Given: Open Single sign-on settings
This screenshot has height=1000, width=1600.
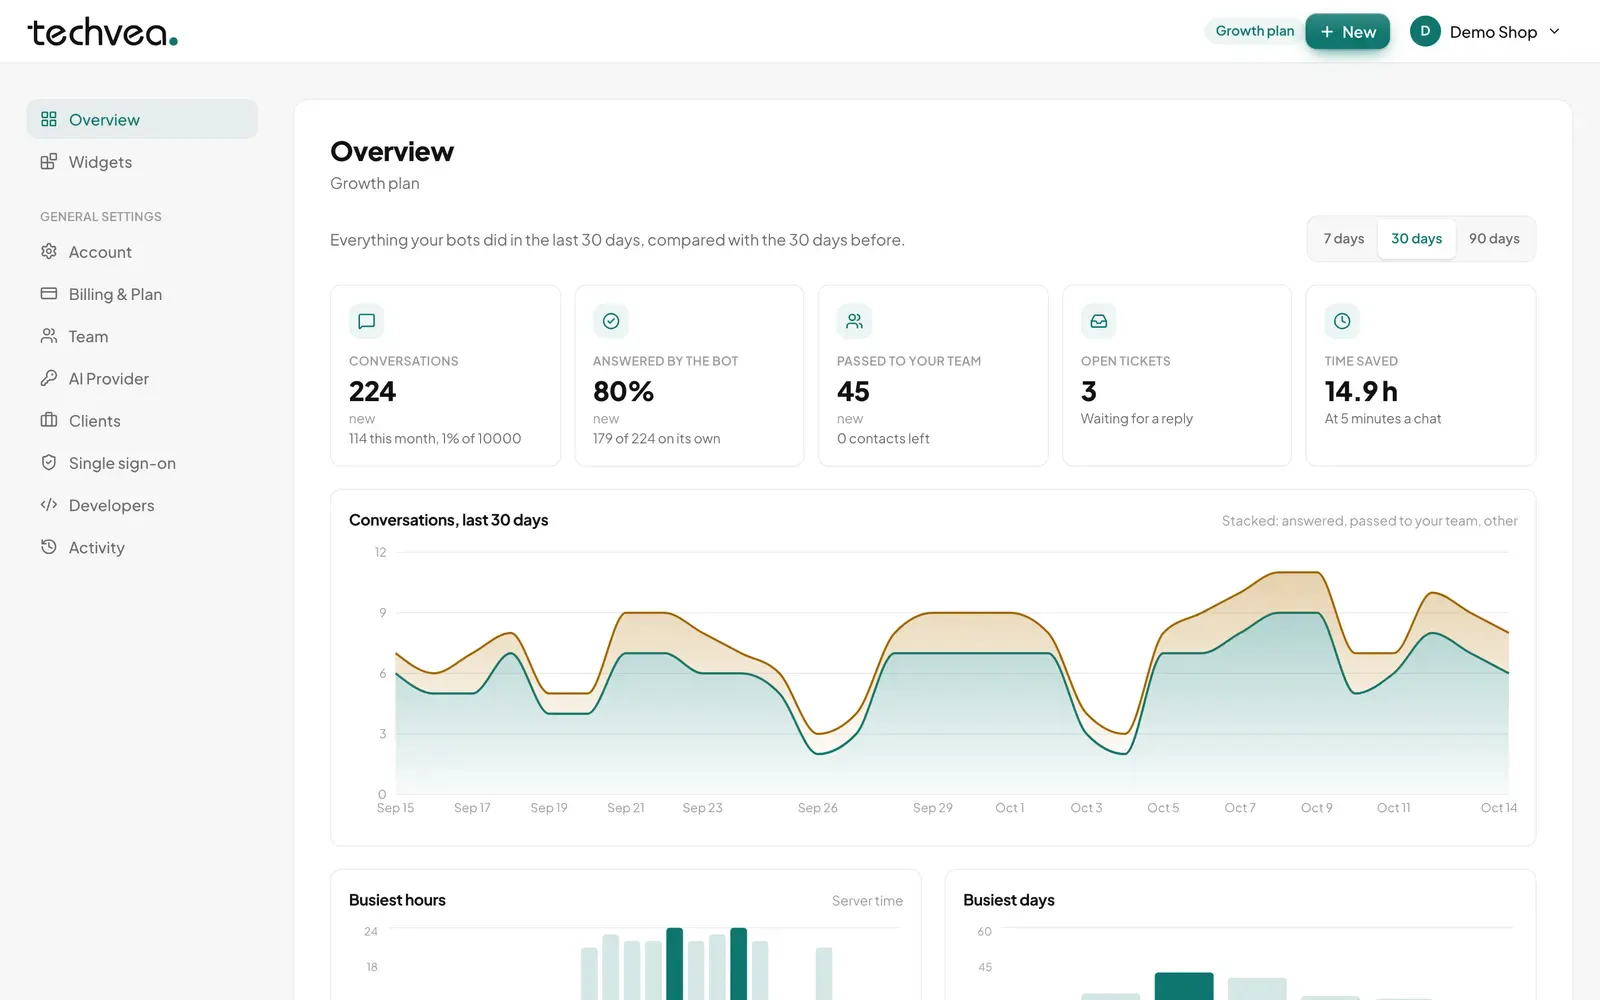Looking at the screenshot, I should click(x=142, y=463).
